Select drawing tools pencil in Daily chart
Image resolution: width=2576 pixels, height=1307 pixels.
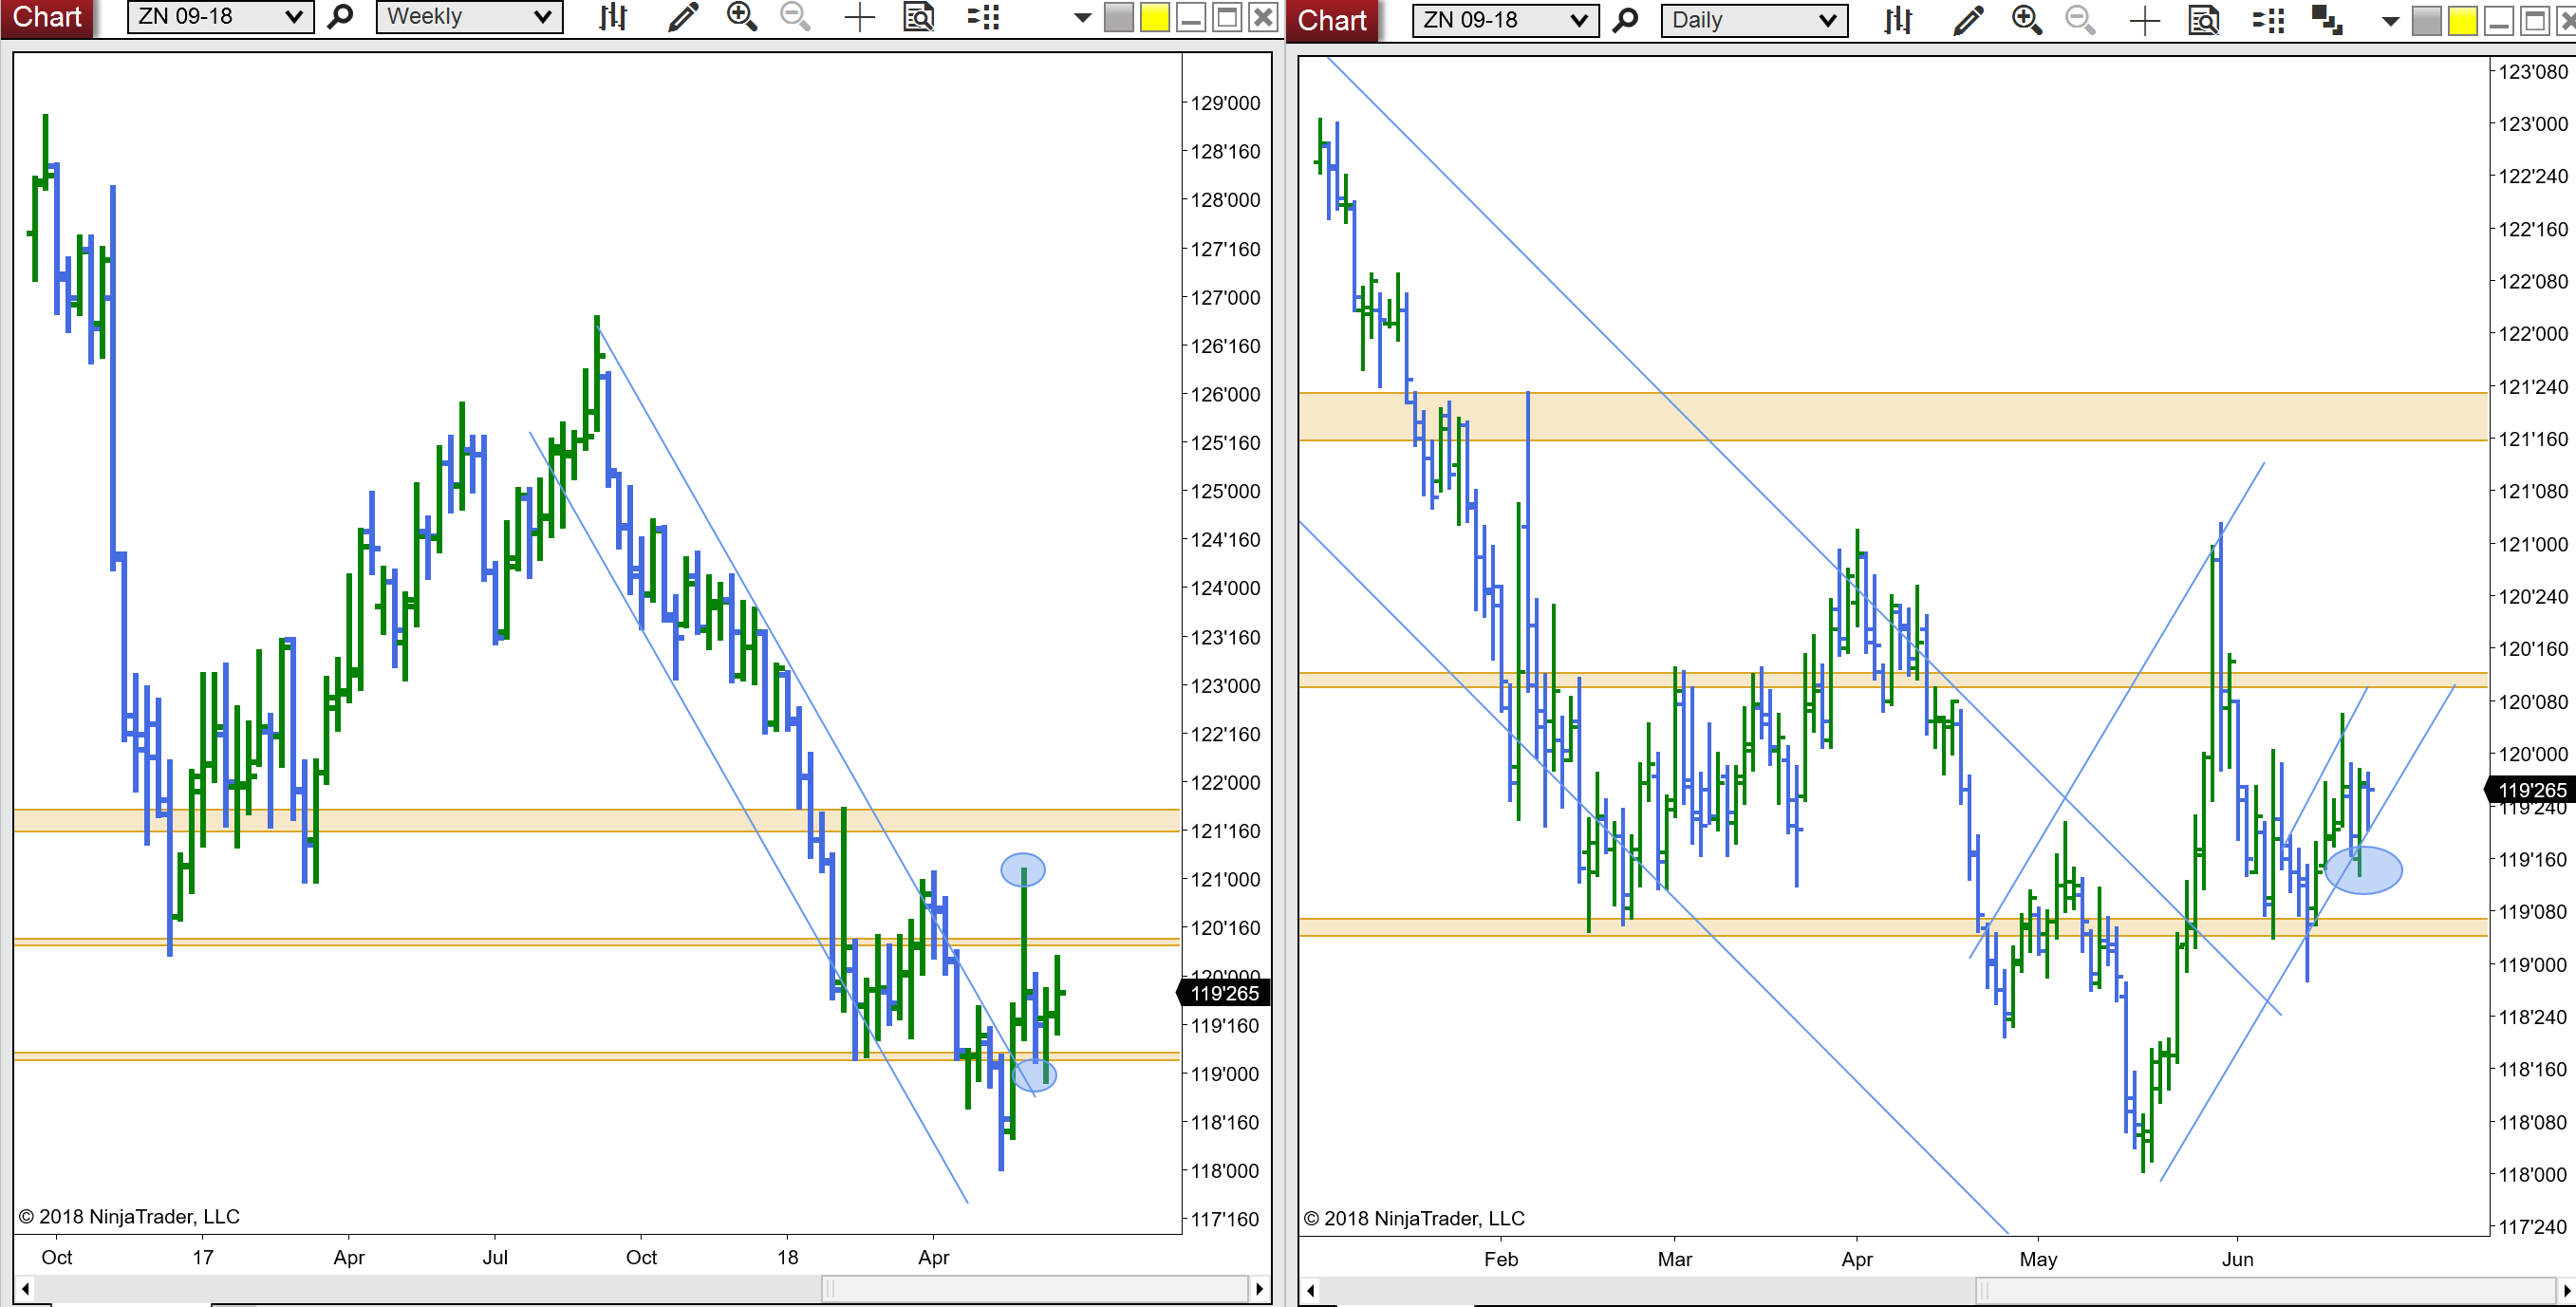1968,20
